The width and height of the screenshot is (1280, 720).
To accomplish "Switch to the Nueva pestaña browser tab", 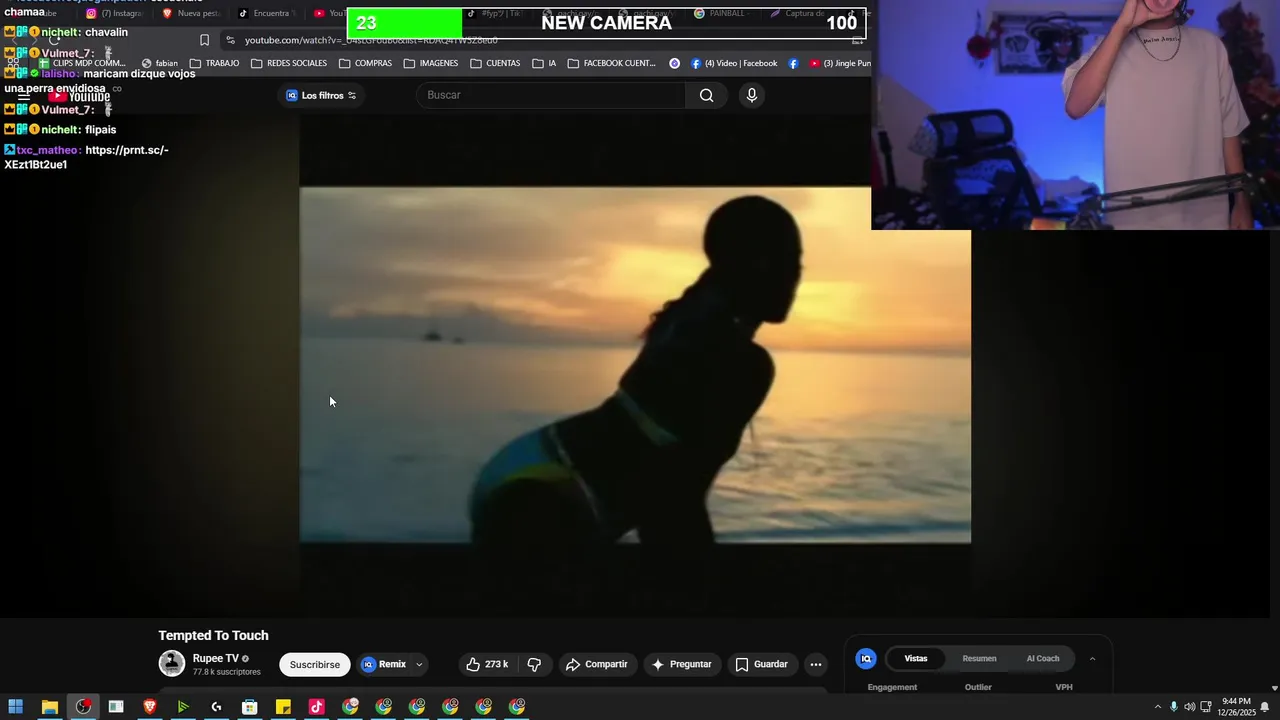I will [190, 14].
